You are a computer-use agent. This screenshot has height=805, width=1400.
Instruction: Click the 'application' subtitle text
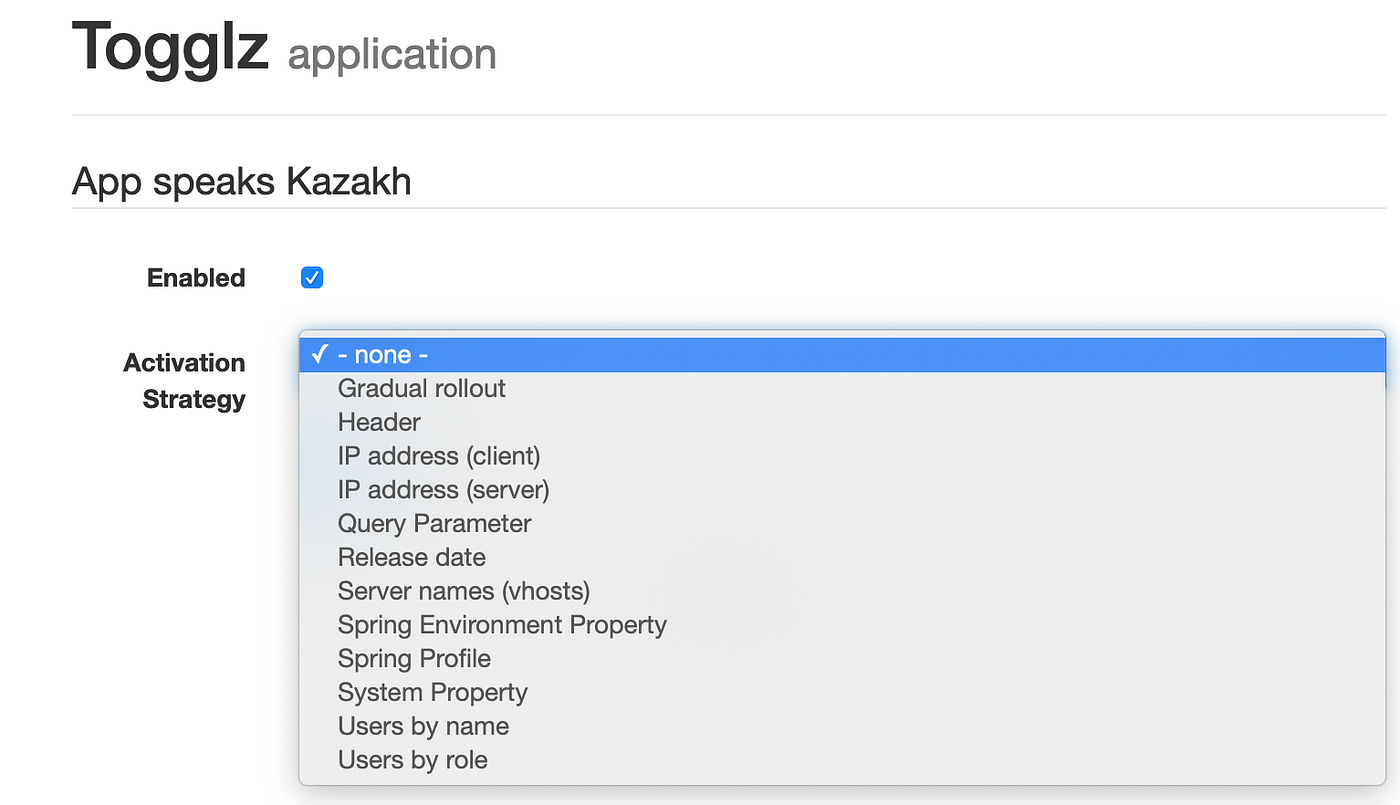pyautogui.click(x=392, y=54)
